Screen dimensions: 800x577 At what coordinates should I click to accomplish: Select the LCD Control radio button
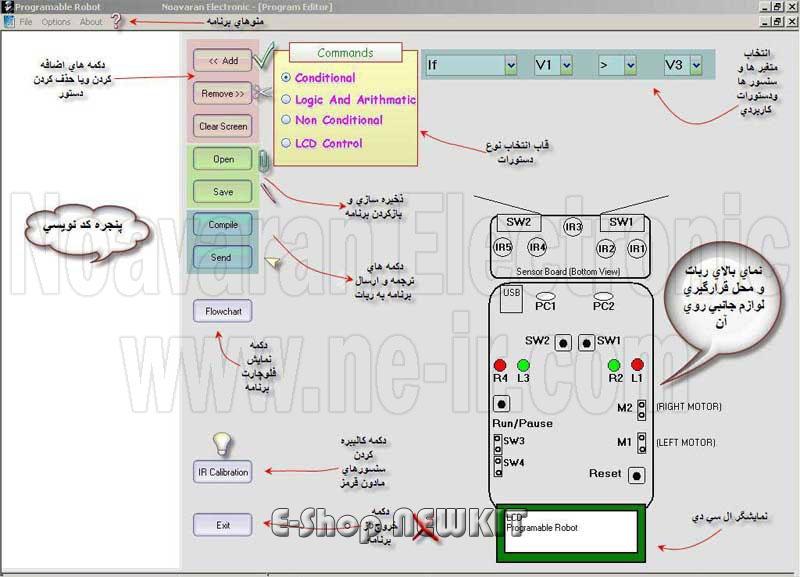point(287,143)
